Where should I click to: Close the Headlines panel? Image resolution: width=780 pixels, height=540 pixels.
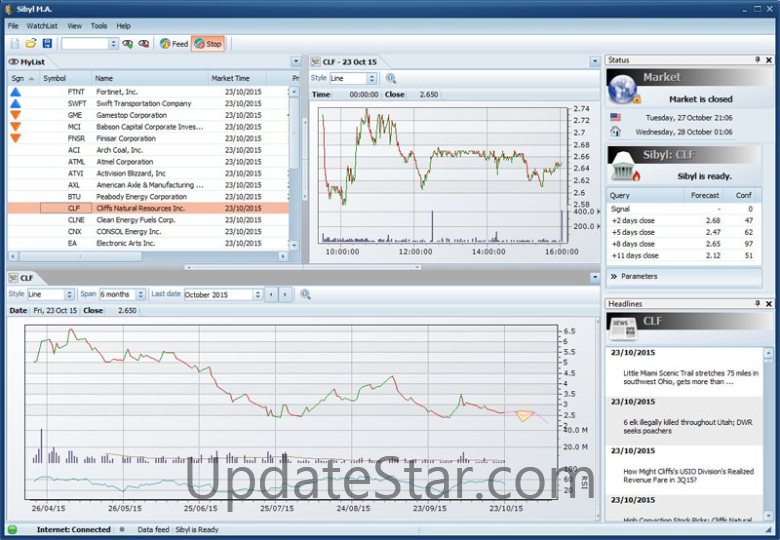pyautogui.click(x=769, y=303)
